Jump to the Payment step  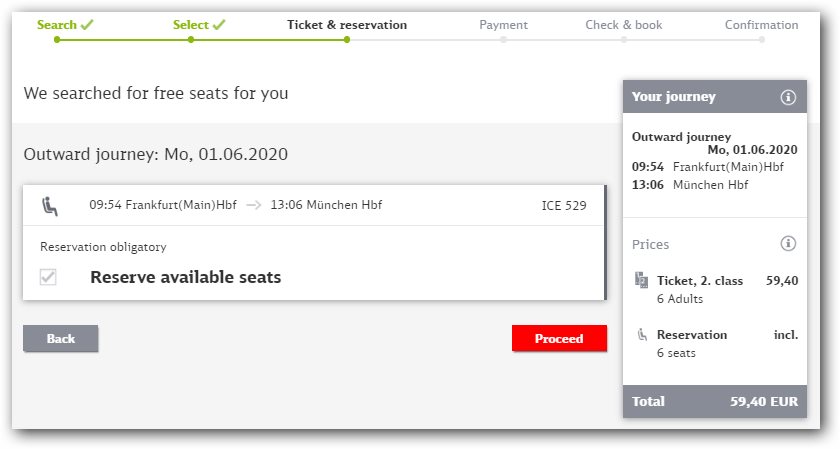[503, 25]
